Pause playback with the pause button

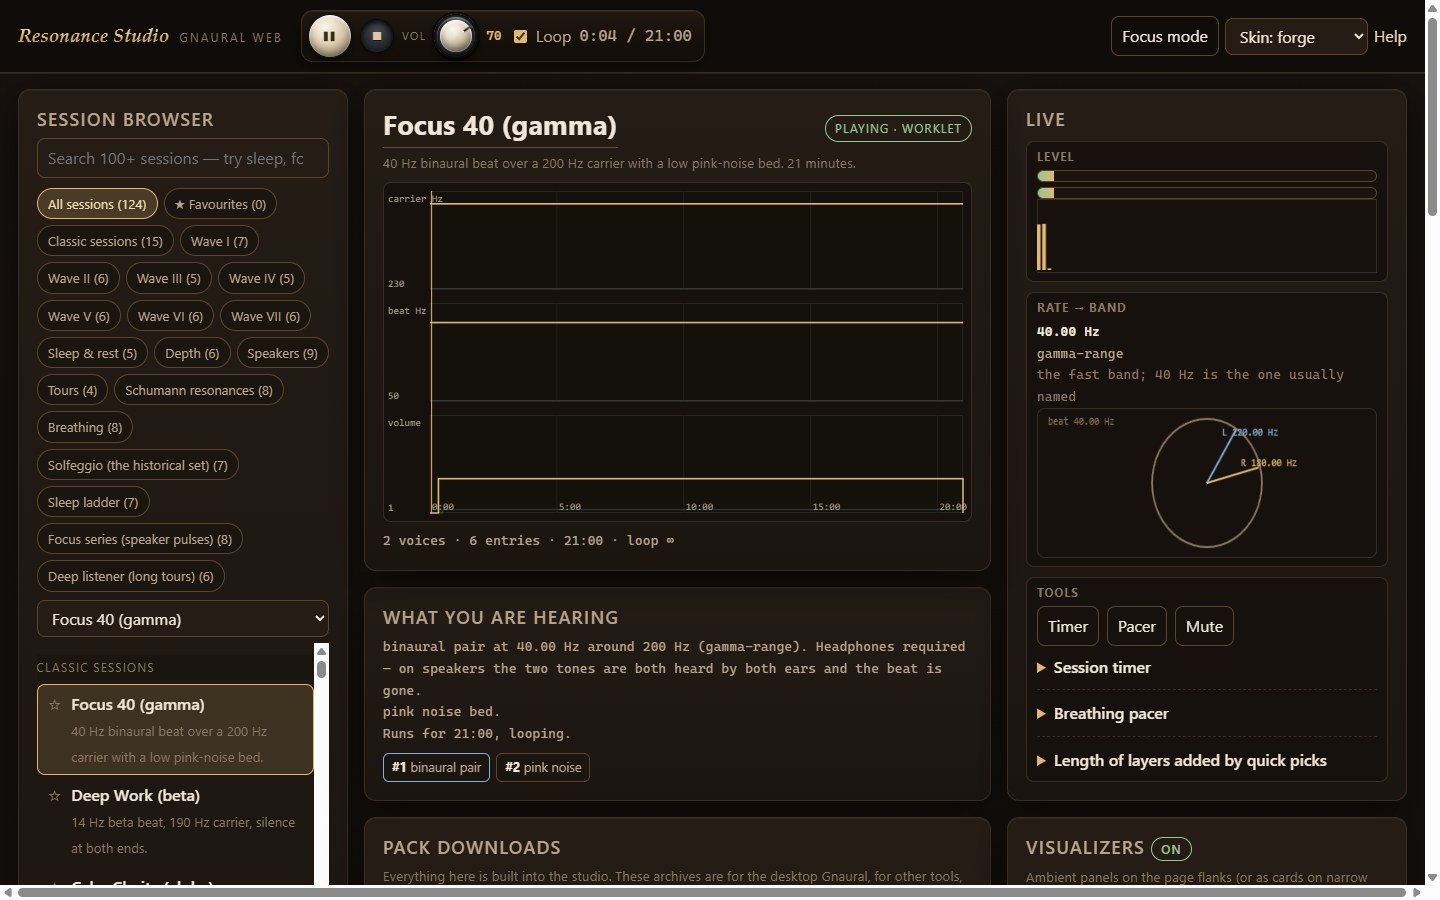tap(329, 36)
